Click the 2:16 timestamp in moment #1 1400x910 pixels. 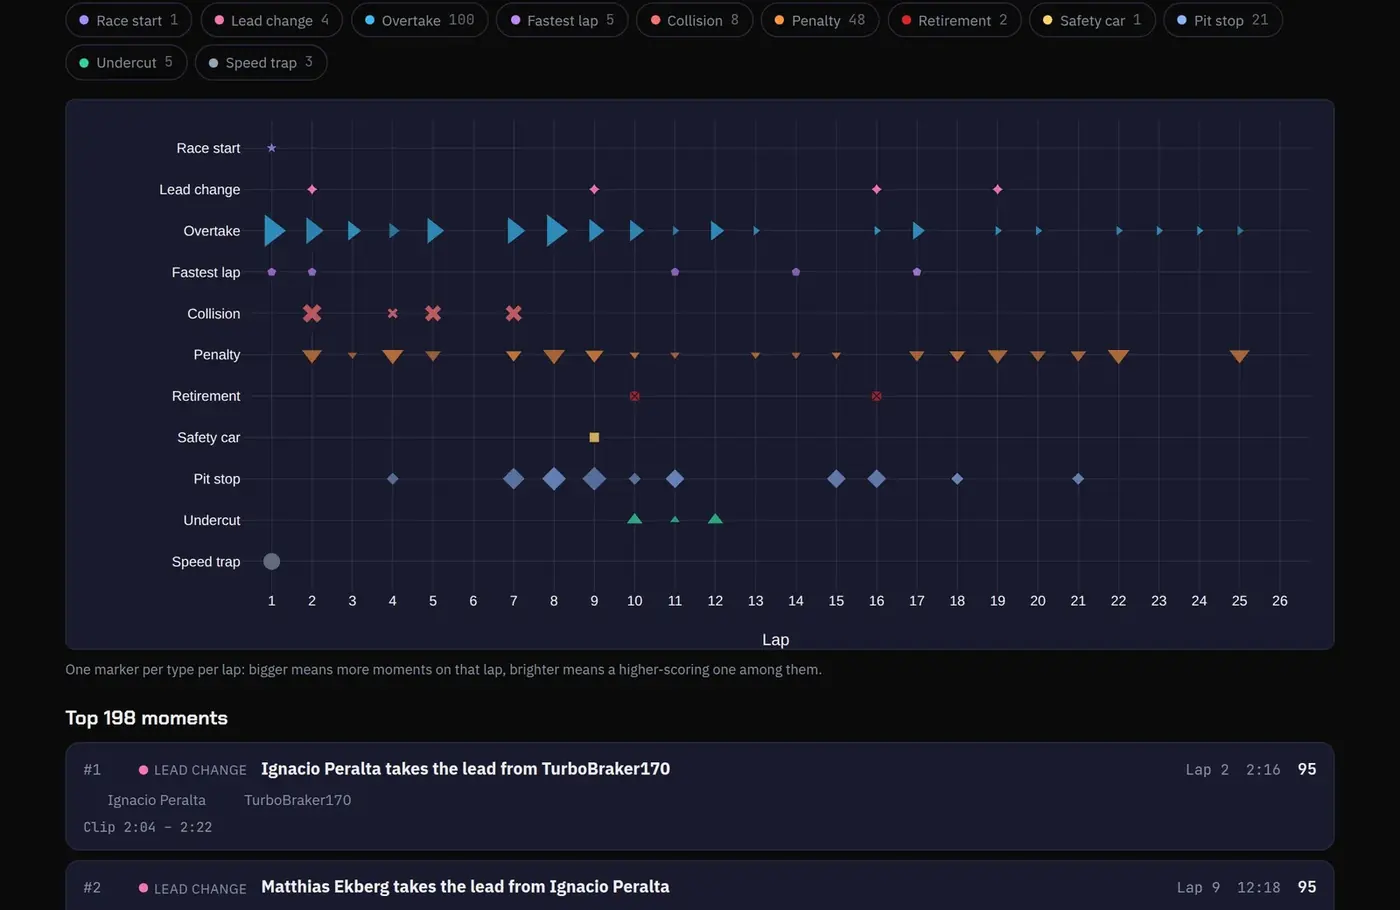tap(1263, 769)
